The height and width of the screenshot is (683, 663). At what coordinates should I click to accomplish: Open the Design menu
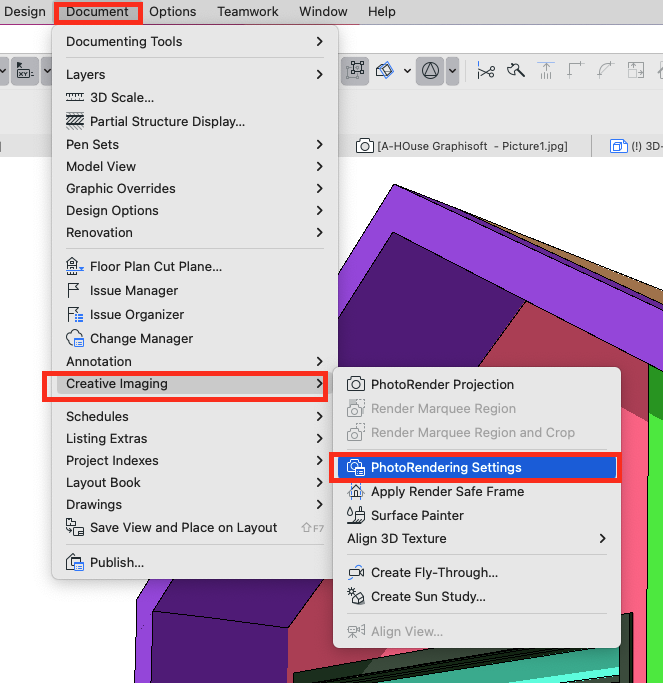(24, 12)
